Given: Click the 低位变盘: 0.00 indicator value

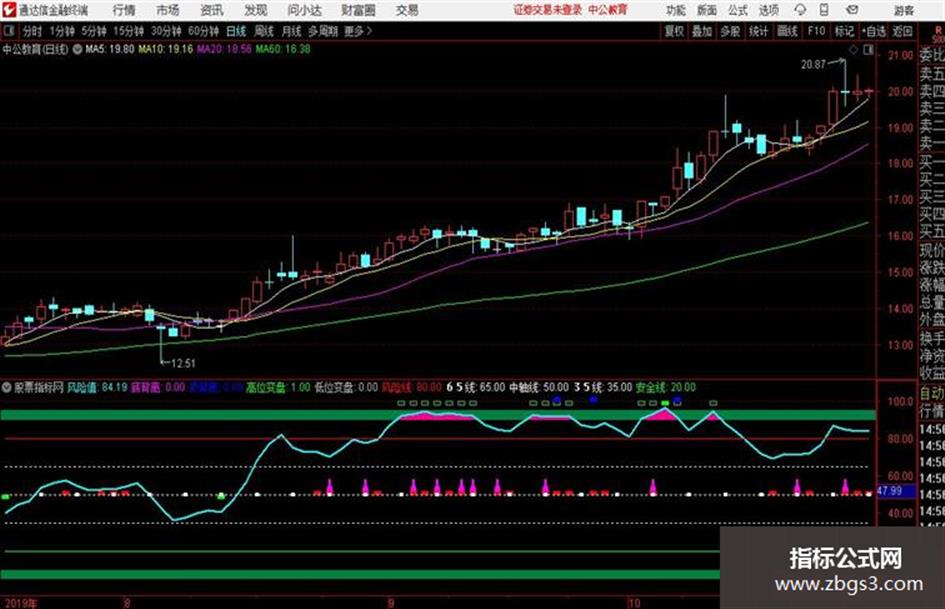Looking at the screenshot, I should point(346,387).
